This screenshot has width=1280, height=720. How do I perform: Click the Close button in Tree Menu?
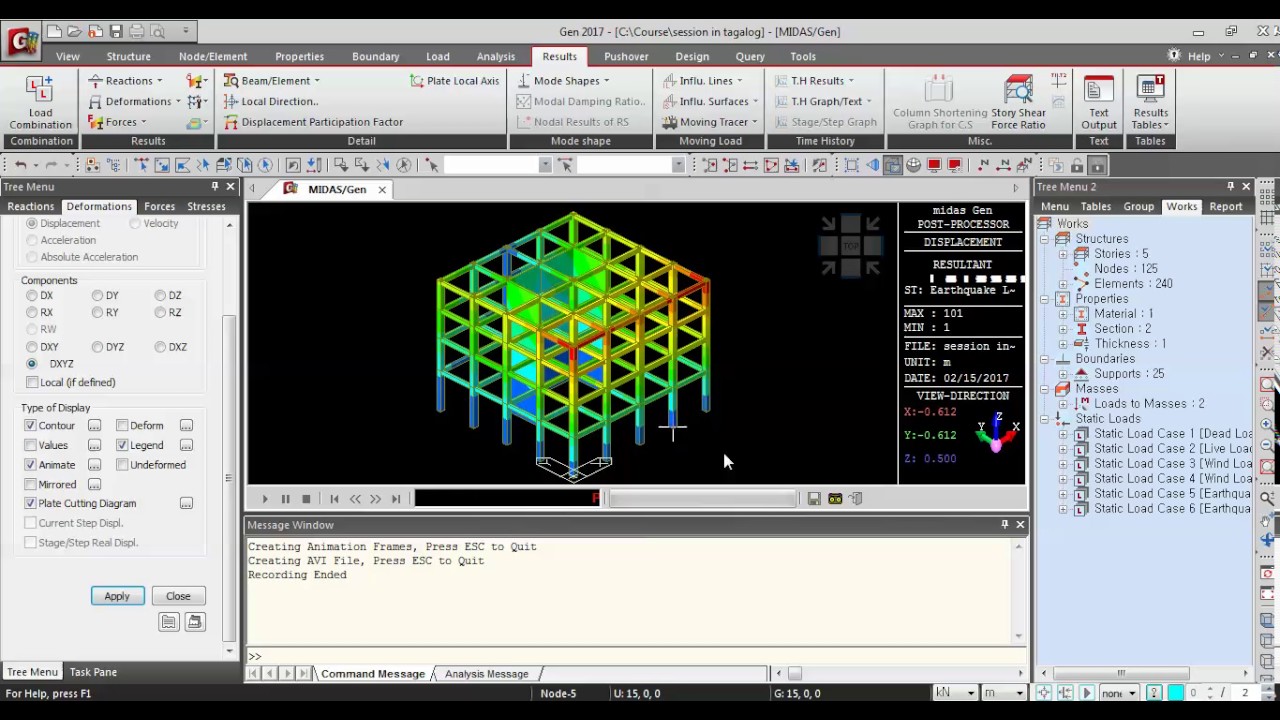click(x=178, y=596)
